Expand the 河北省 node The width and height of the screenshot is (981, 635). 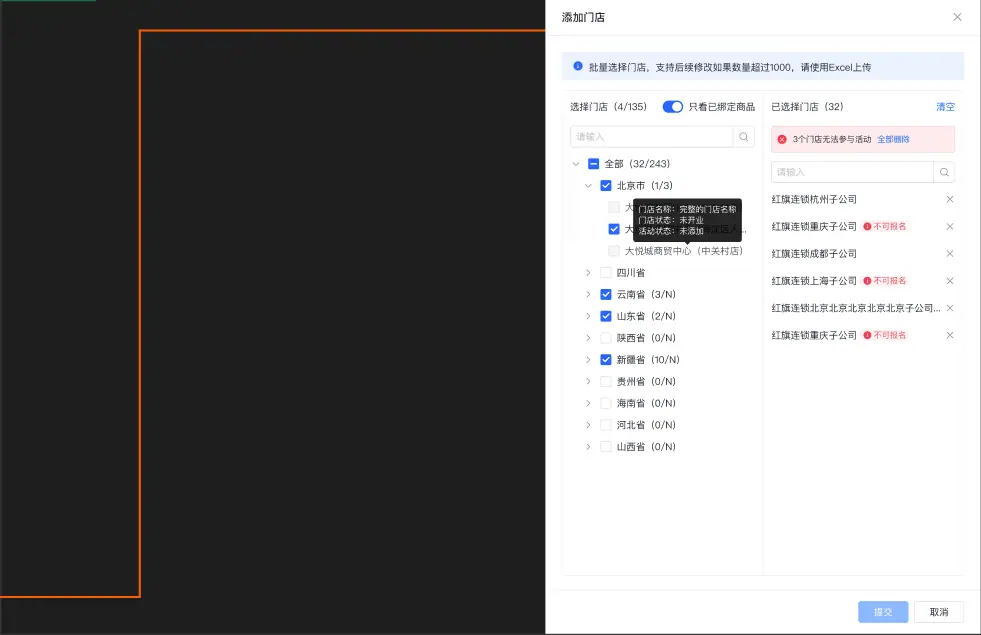click(588, 425)
